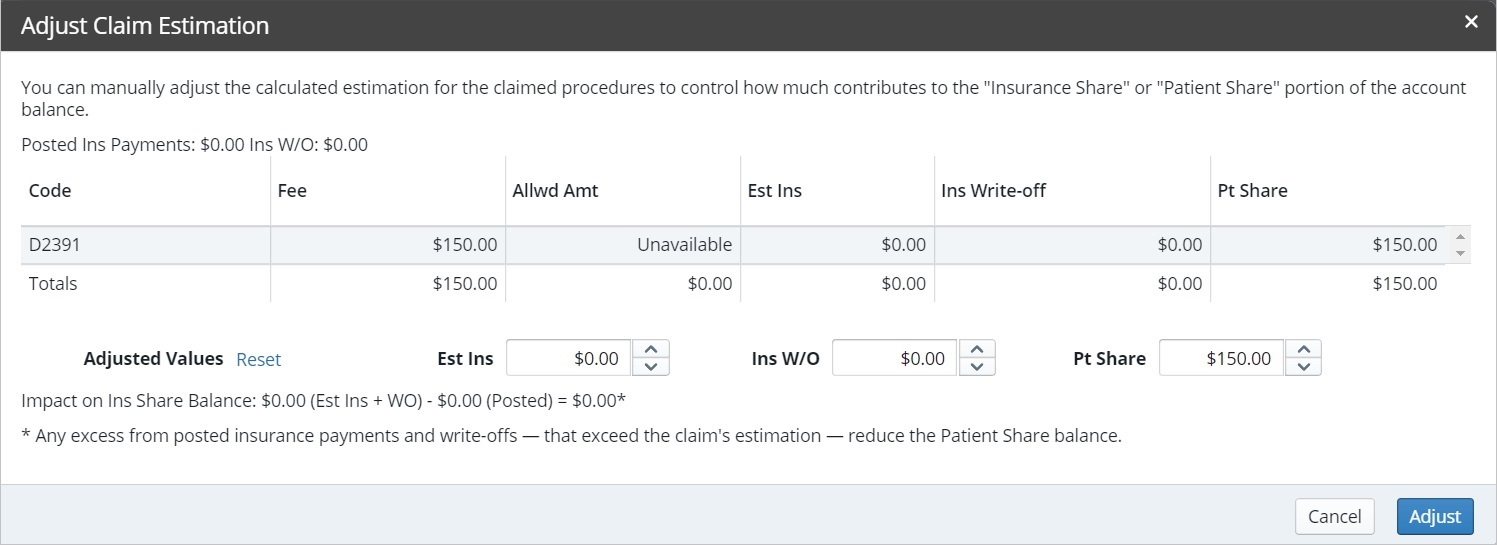Click the Code column header
The image size is (1497, 545).
coord(50,190)
